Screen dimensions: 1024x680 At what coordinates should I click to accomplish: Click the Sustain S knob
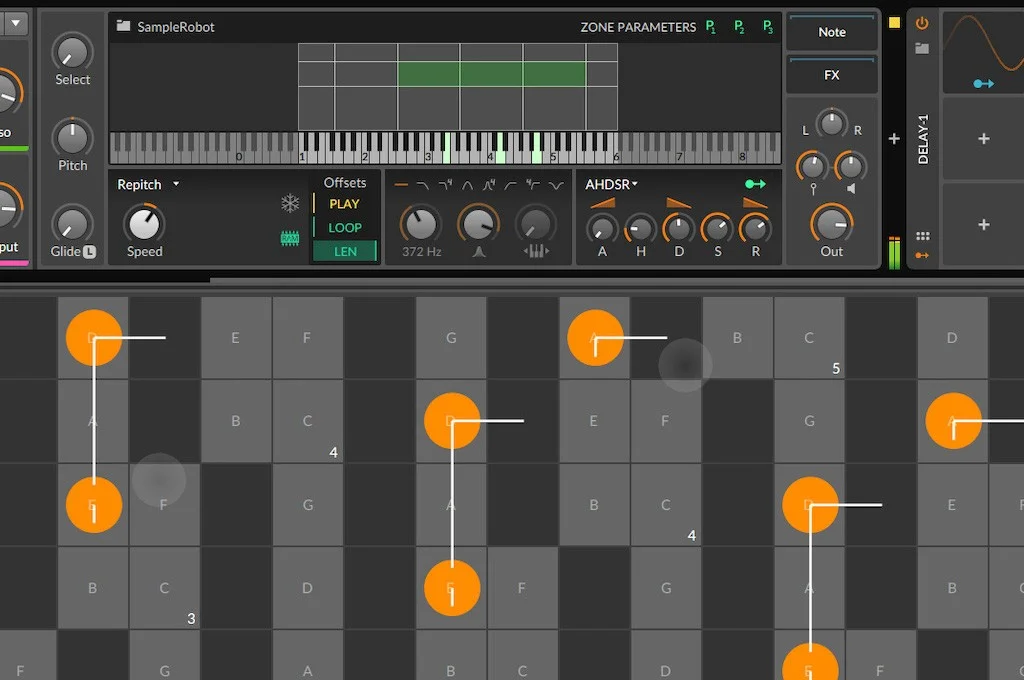pos(717,229)
